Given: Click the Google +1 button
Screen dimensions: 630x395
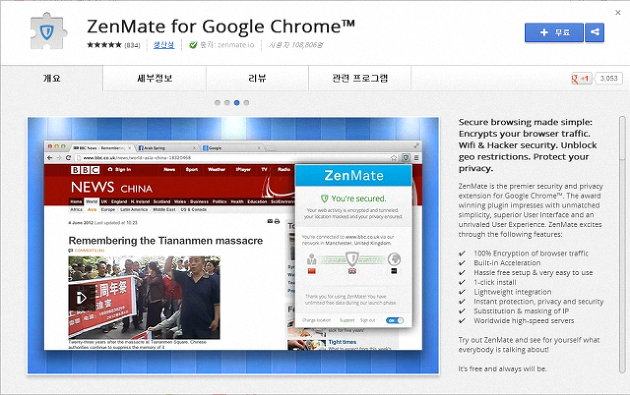Looking at the screenshot, I should click(x=581, y=78).
